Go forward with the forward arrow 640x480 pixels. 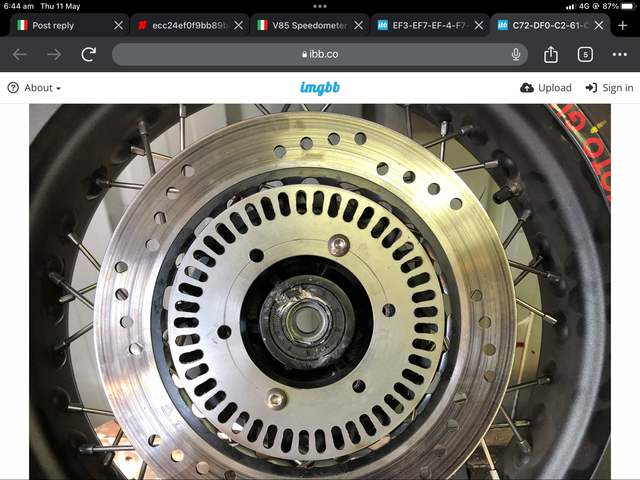click(54, 54)
